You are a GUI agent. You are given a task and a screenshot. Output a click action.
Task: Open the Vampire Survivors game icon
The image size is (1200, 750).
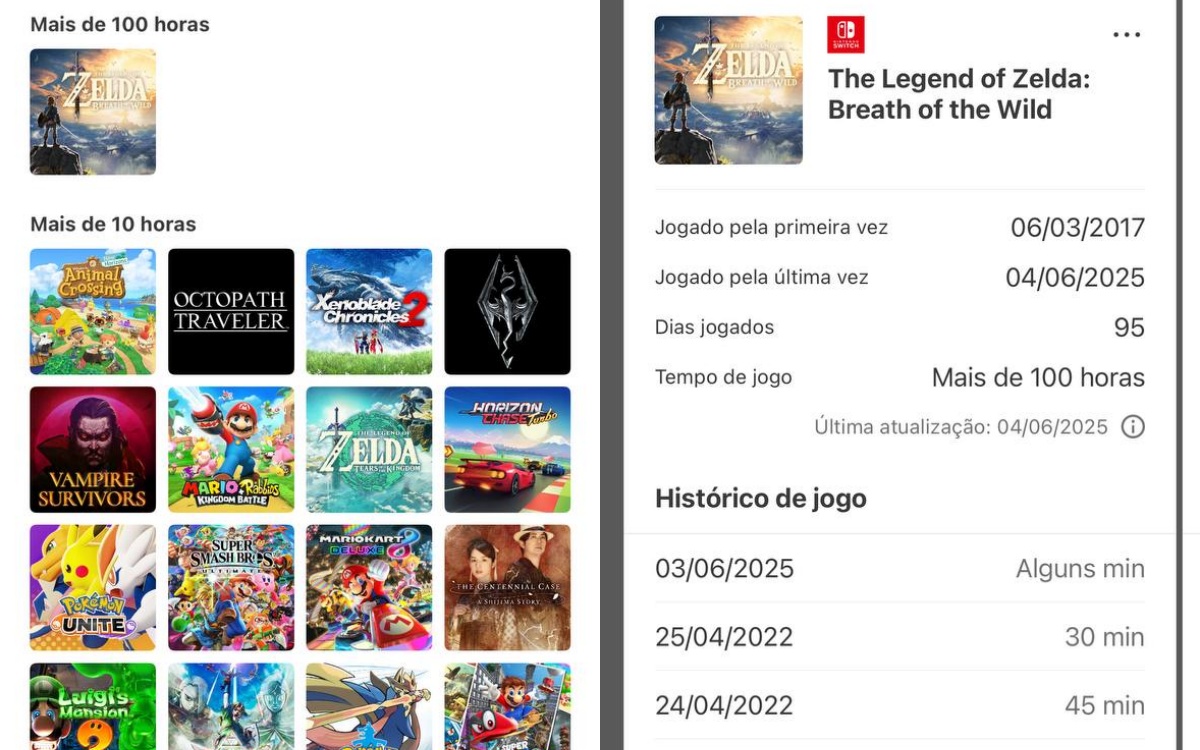(x=93, y=449)
